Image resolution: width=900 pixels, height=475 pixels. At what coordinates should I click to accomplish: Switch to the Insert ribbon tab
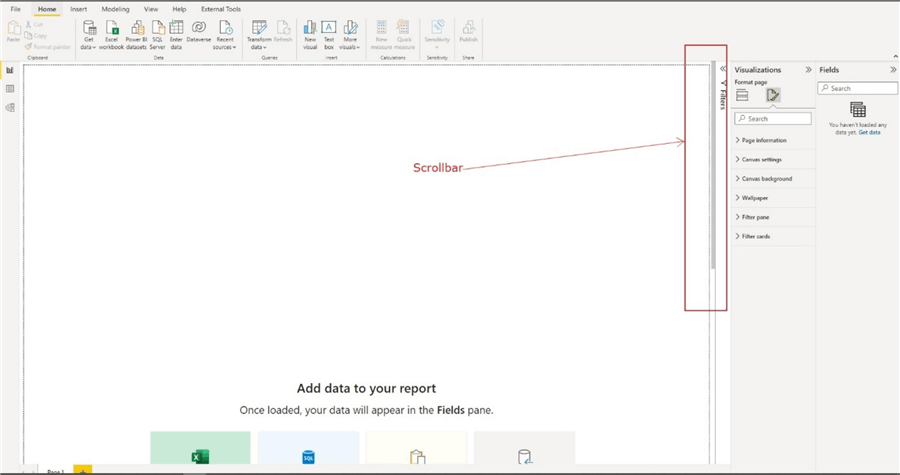pos(79,9)
